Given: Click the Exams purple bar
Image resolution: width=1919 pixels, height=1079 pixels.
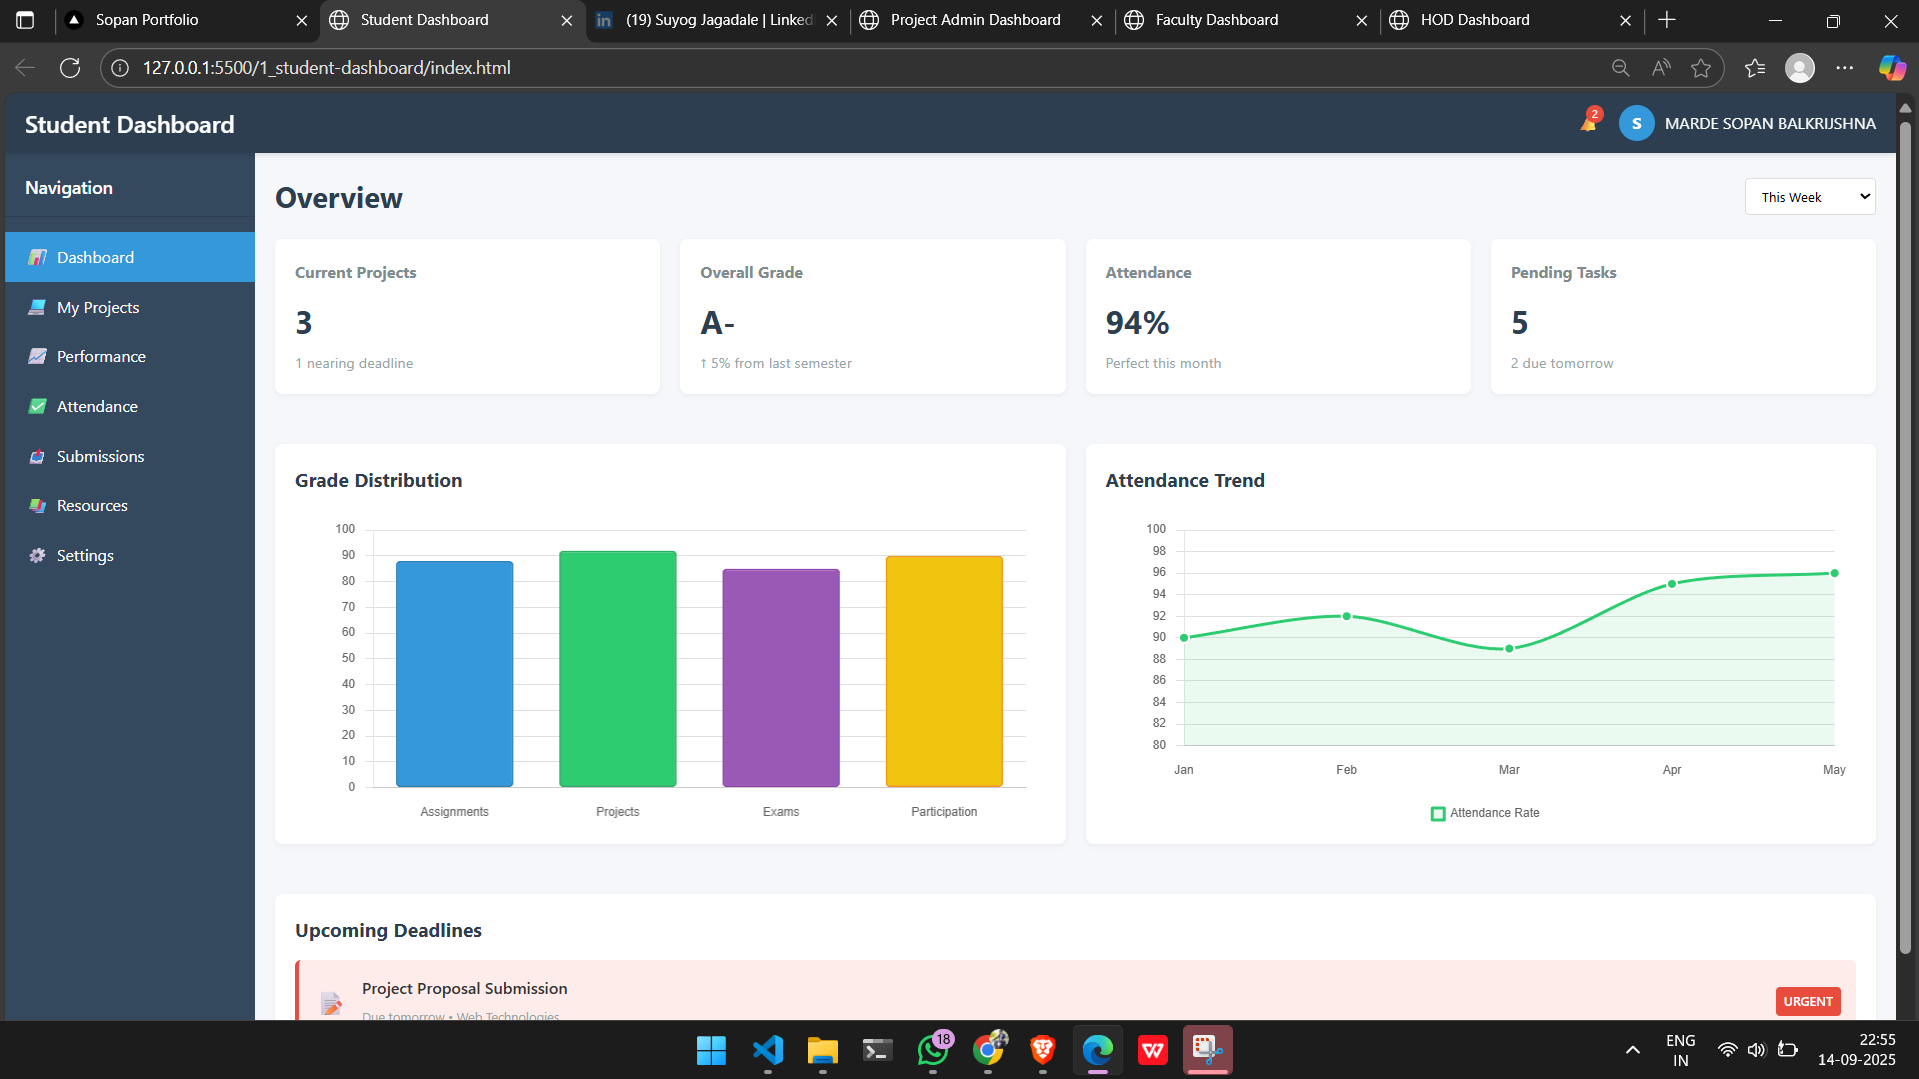Looking at the screenshot, I should [x=781, y=678].
